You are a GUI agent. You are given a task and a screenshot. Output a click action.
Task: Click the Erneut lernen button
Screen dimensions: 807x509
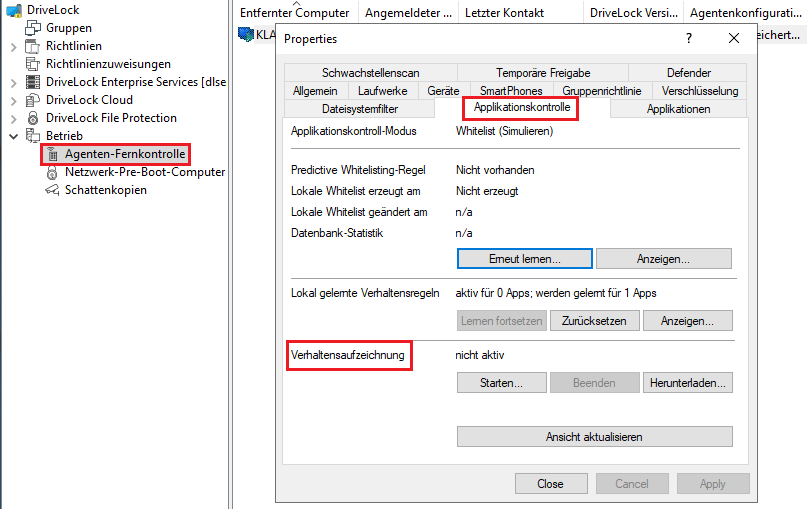[524, 258]
